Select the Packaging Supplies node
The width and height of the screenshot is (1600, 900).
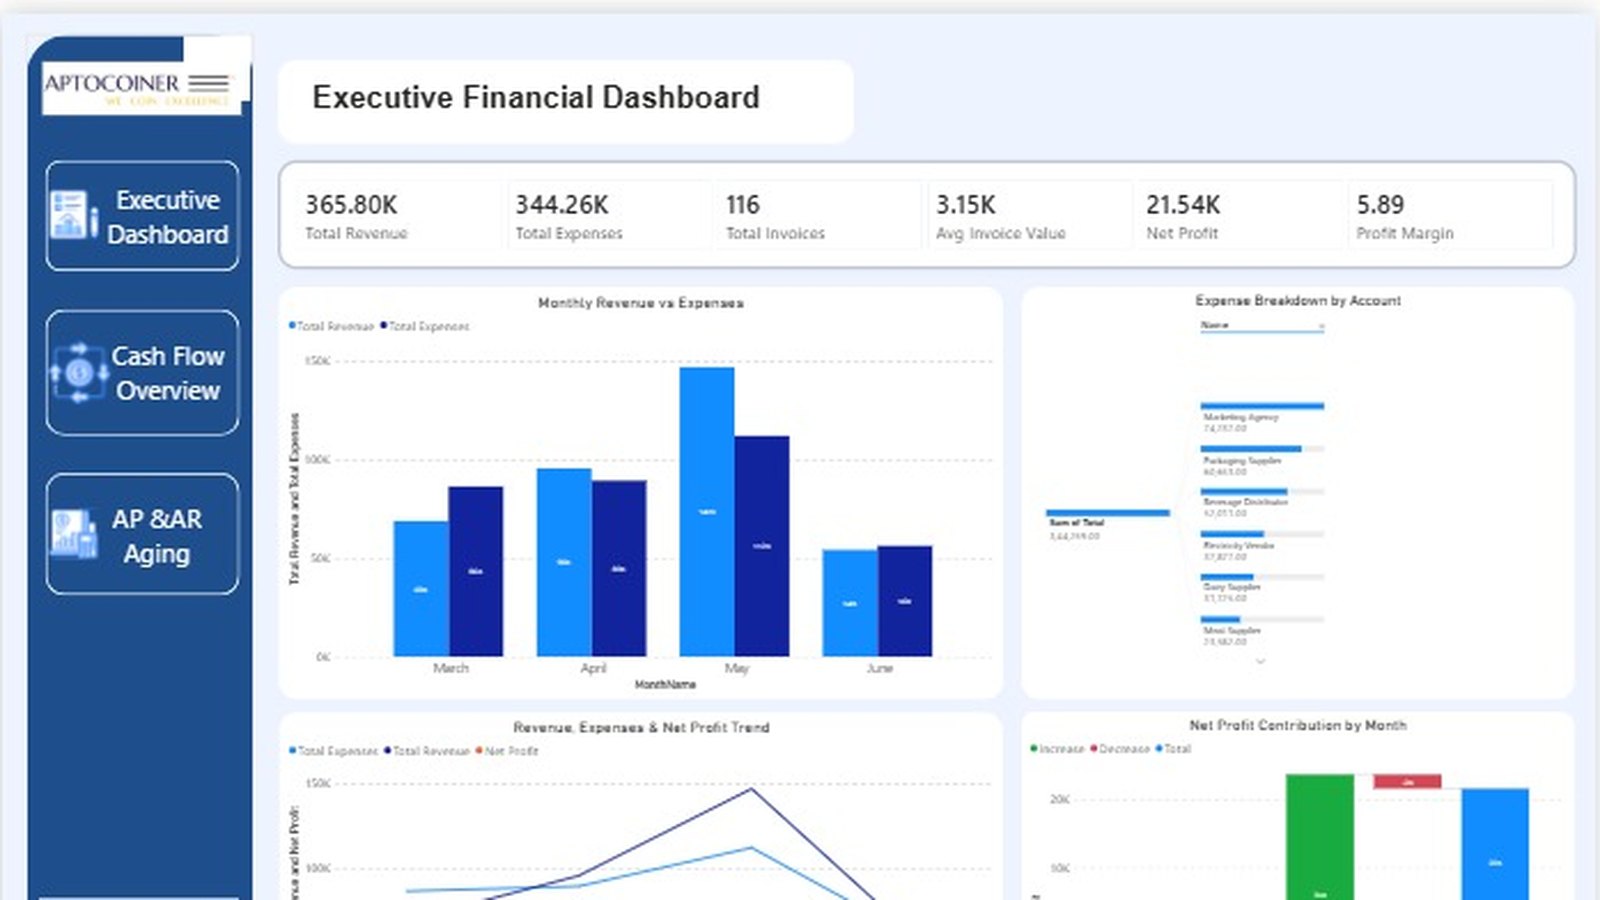tap(1262, 461)
